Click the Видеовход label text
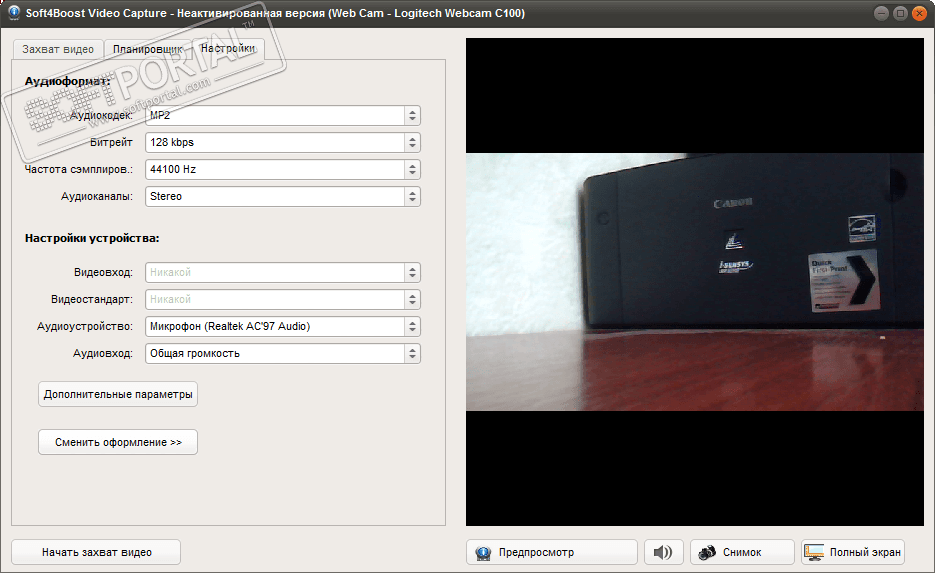Screen dimensions: 935x573 coord(103,272)
